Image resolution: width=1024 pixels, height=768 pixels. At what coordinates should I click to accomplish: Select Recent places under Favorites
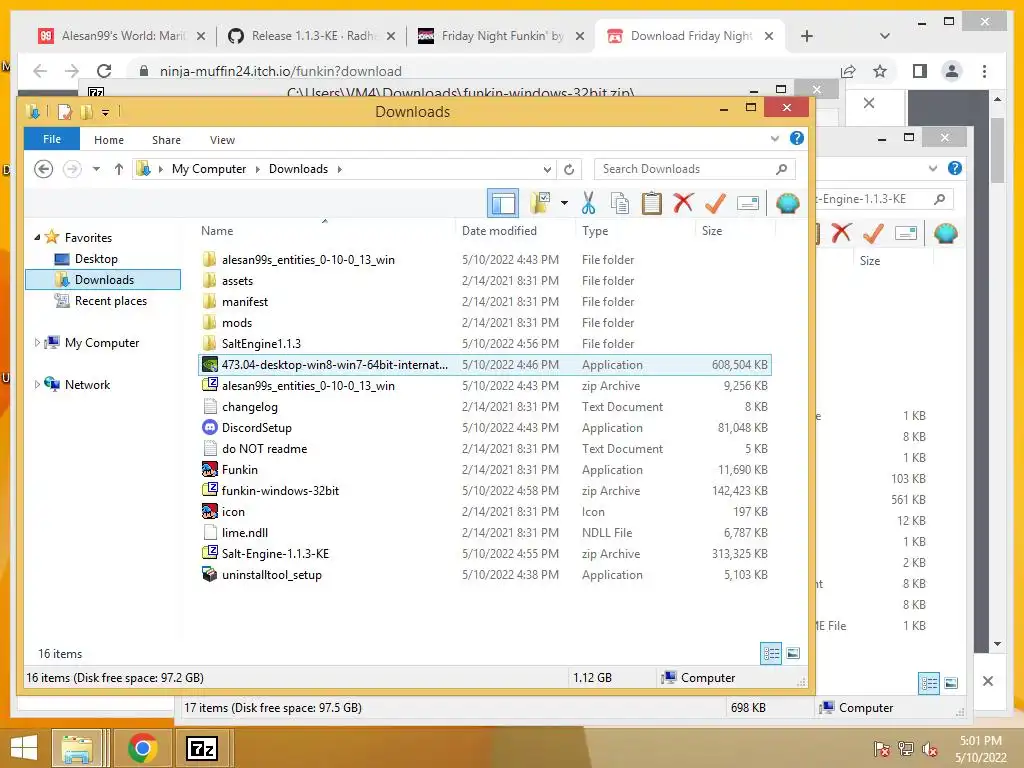[x=110, y=300]
